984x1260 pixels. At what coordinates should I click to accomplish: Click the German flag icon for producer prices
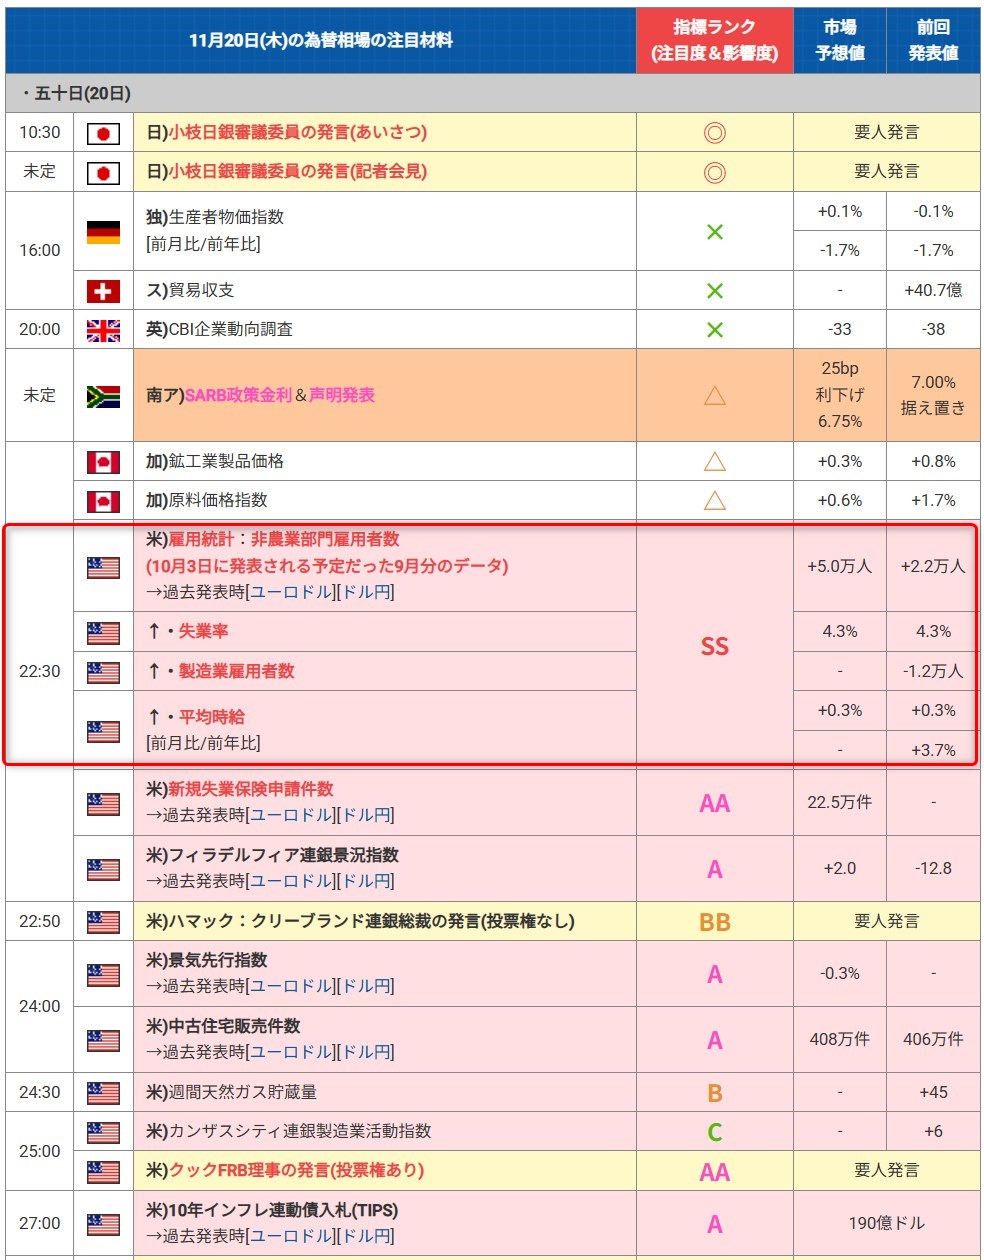103,232
